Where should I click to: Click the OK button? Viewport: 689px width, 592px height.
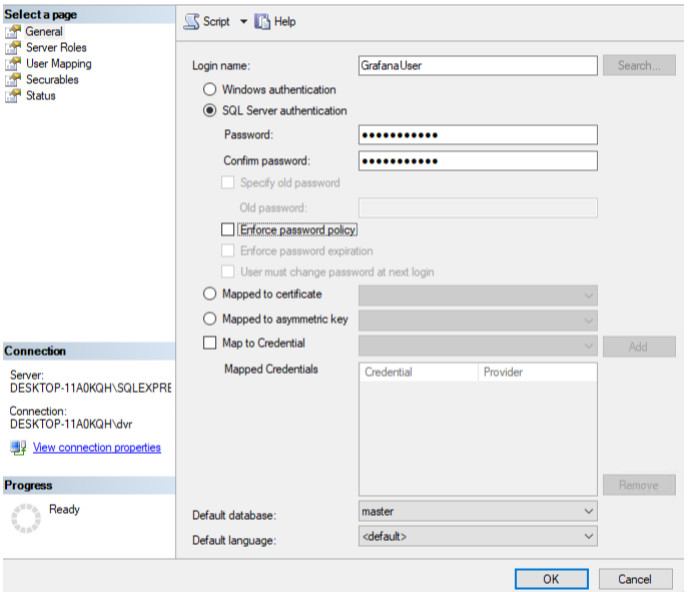[x=551, y=579]
